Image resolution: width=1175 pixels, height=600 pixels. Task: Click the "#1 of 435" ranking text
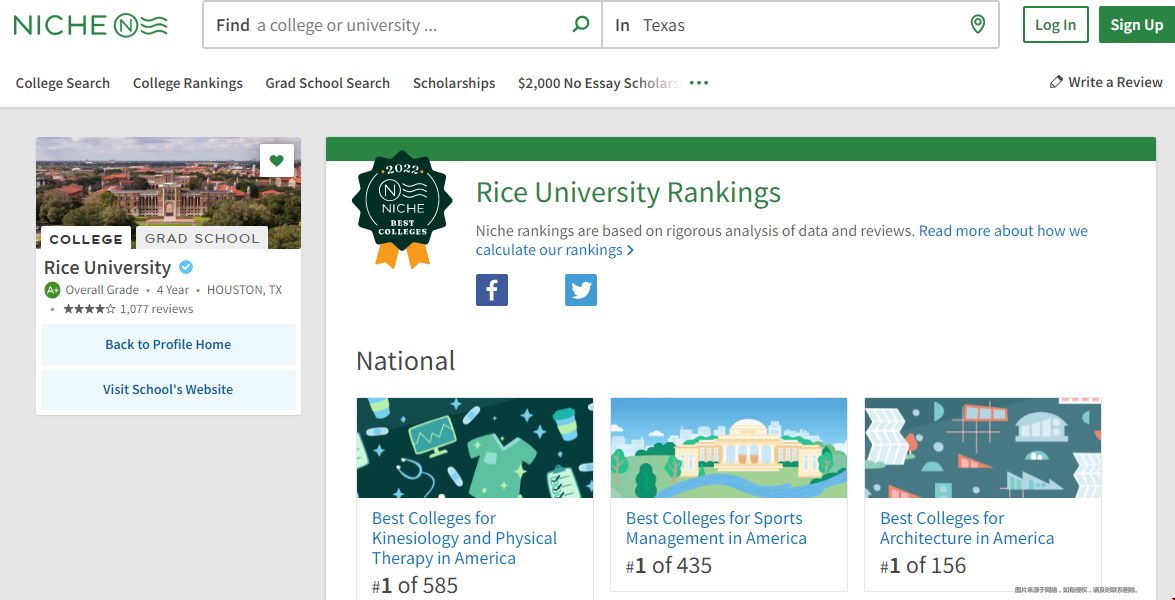point(668,565)
